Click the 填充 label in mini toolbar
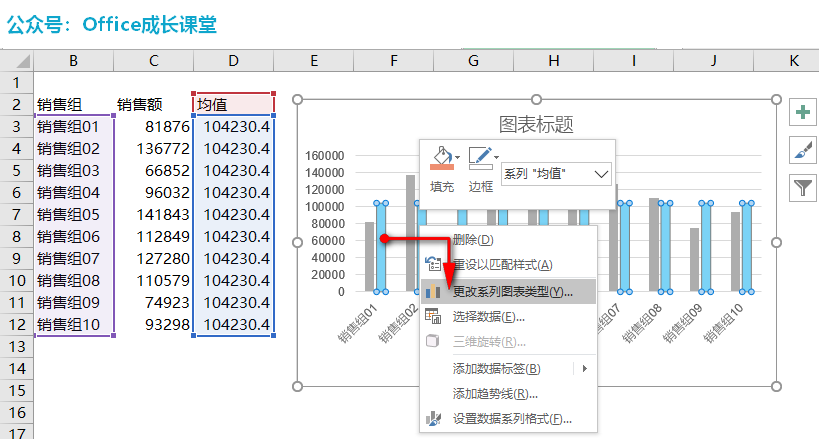The image size is (819, 439). (x=442, y=187)
